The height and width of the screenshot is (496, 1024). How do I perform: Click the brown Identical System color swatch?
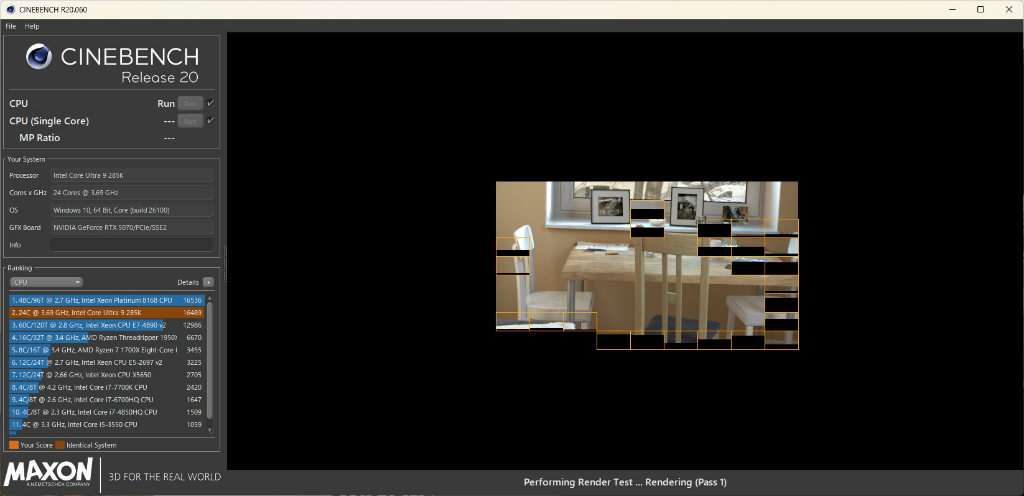[x=60, y=445]
